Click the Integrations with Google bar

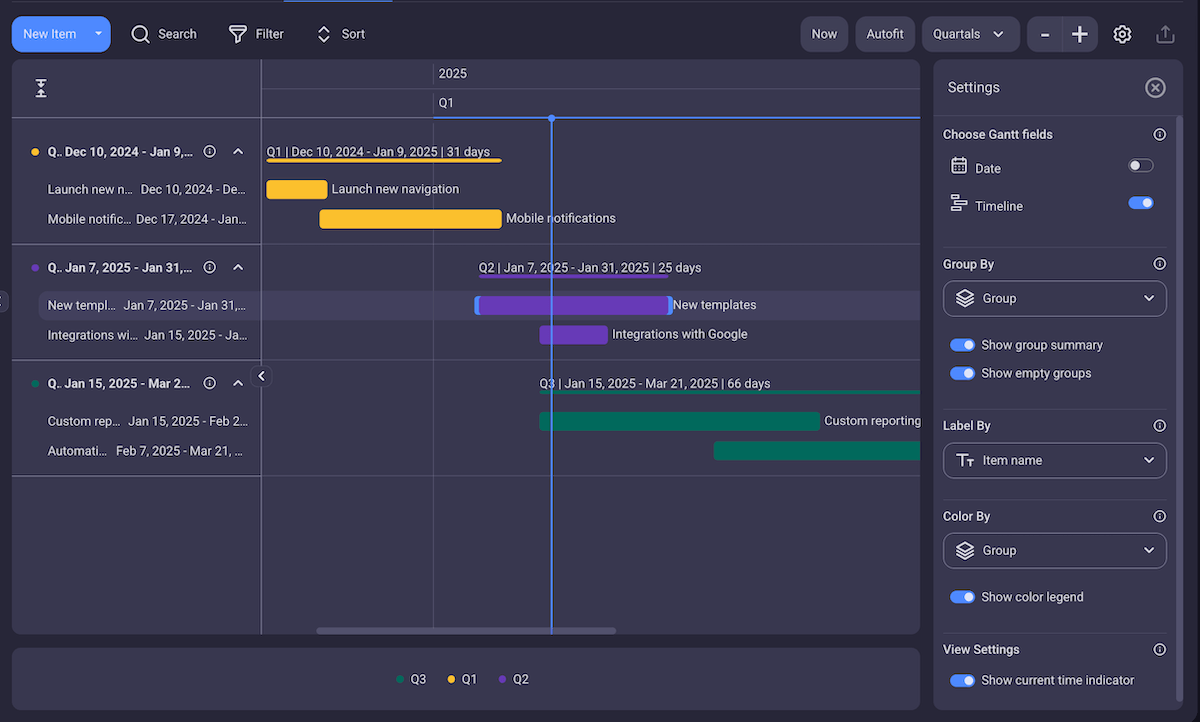click(x=573, y=334)
